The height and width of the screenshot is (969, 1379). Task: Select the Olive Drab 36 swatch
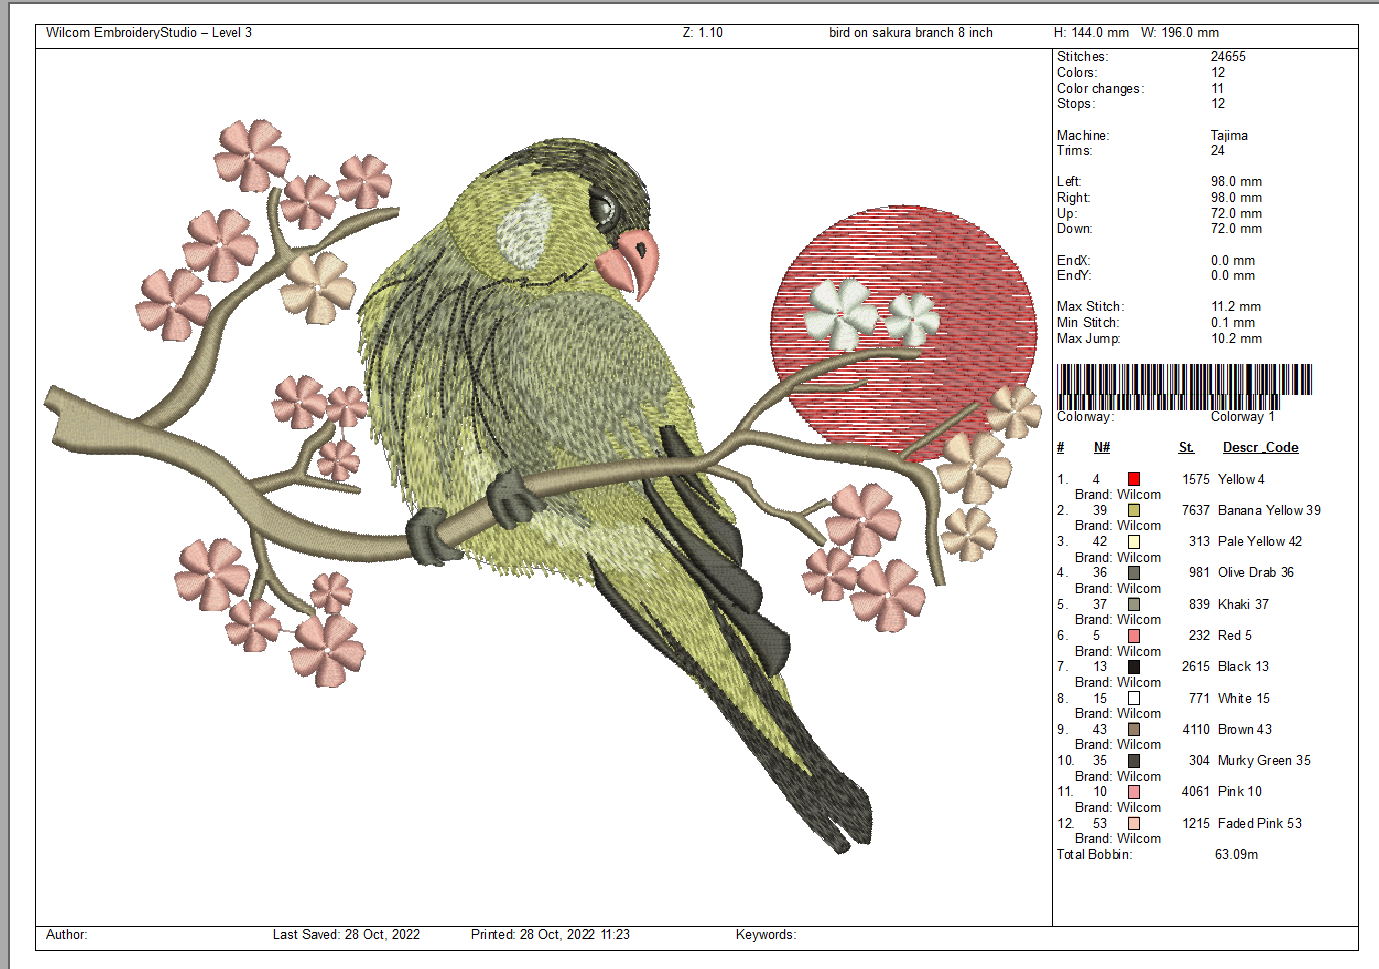click(x=1134, y=573)
